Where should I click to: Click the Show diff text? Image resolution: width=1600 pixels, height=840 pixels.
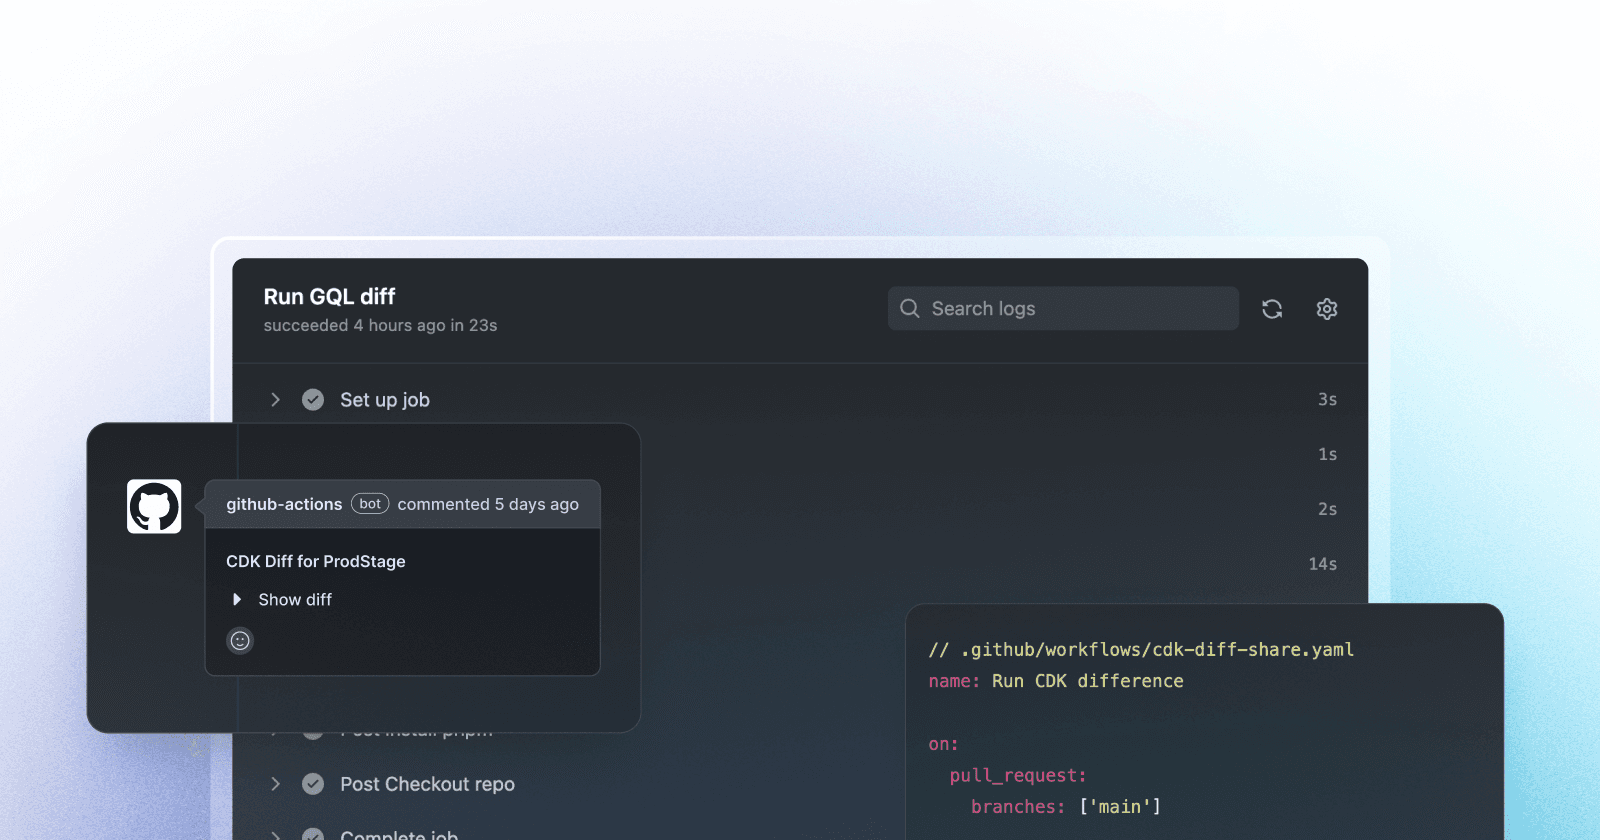[x=295, y=600]
